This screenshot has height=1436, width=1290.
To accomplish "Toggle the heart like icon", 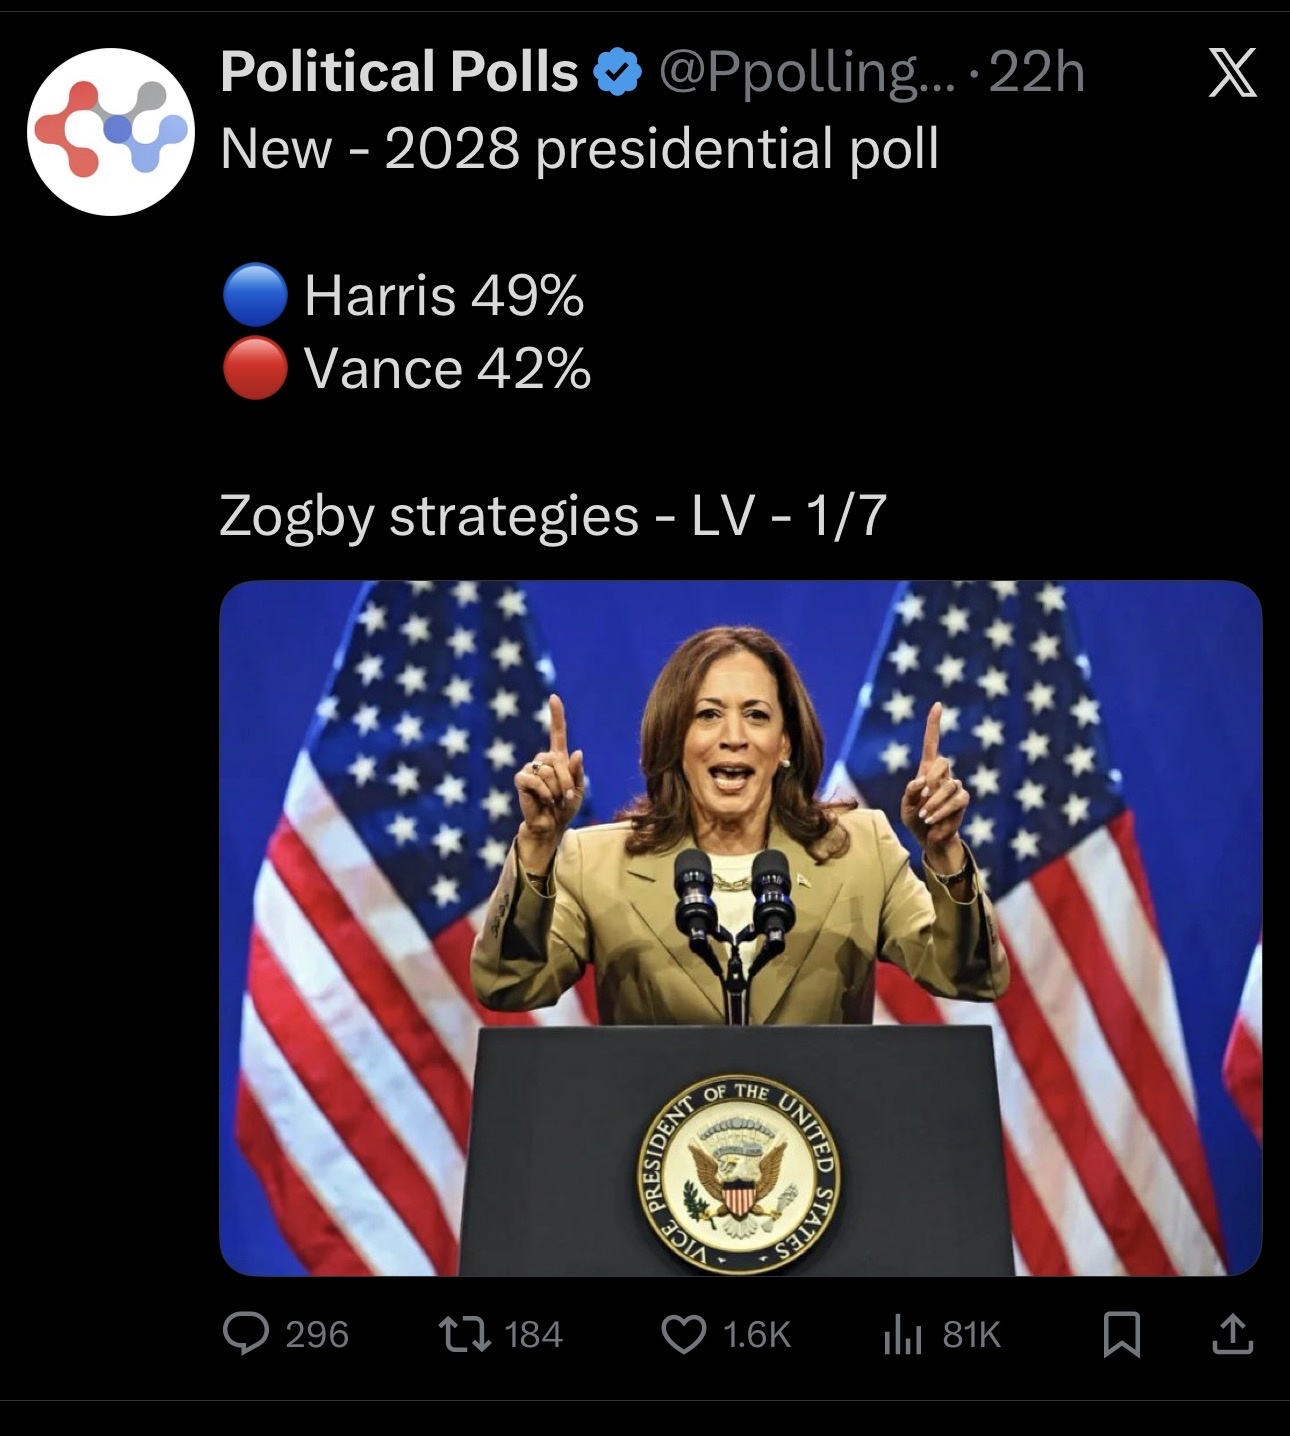I will click(x=685, y=1334).
